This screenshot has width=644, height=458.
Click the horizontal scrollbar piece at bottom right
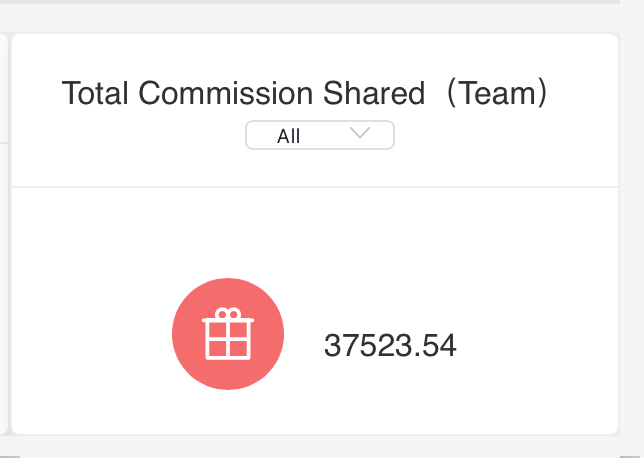(x=632, y=456)
